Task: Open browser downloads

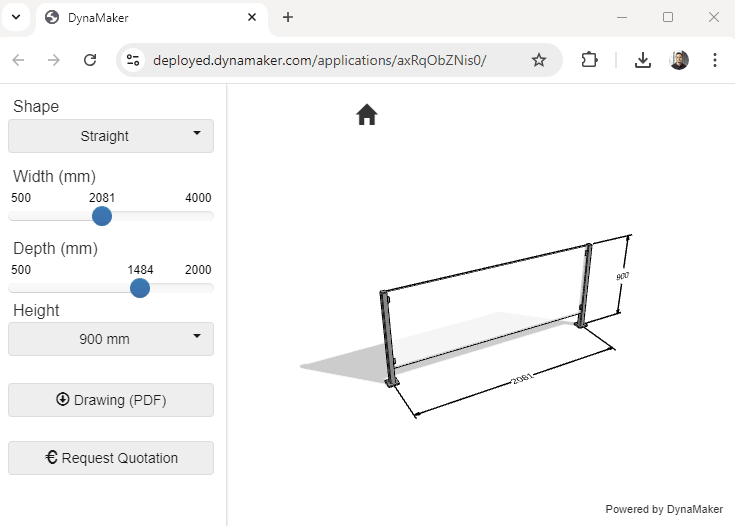Action: 643,60
